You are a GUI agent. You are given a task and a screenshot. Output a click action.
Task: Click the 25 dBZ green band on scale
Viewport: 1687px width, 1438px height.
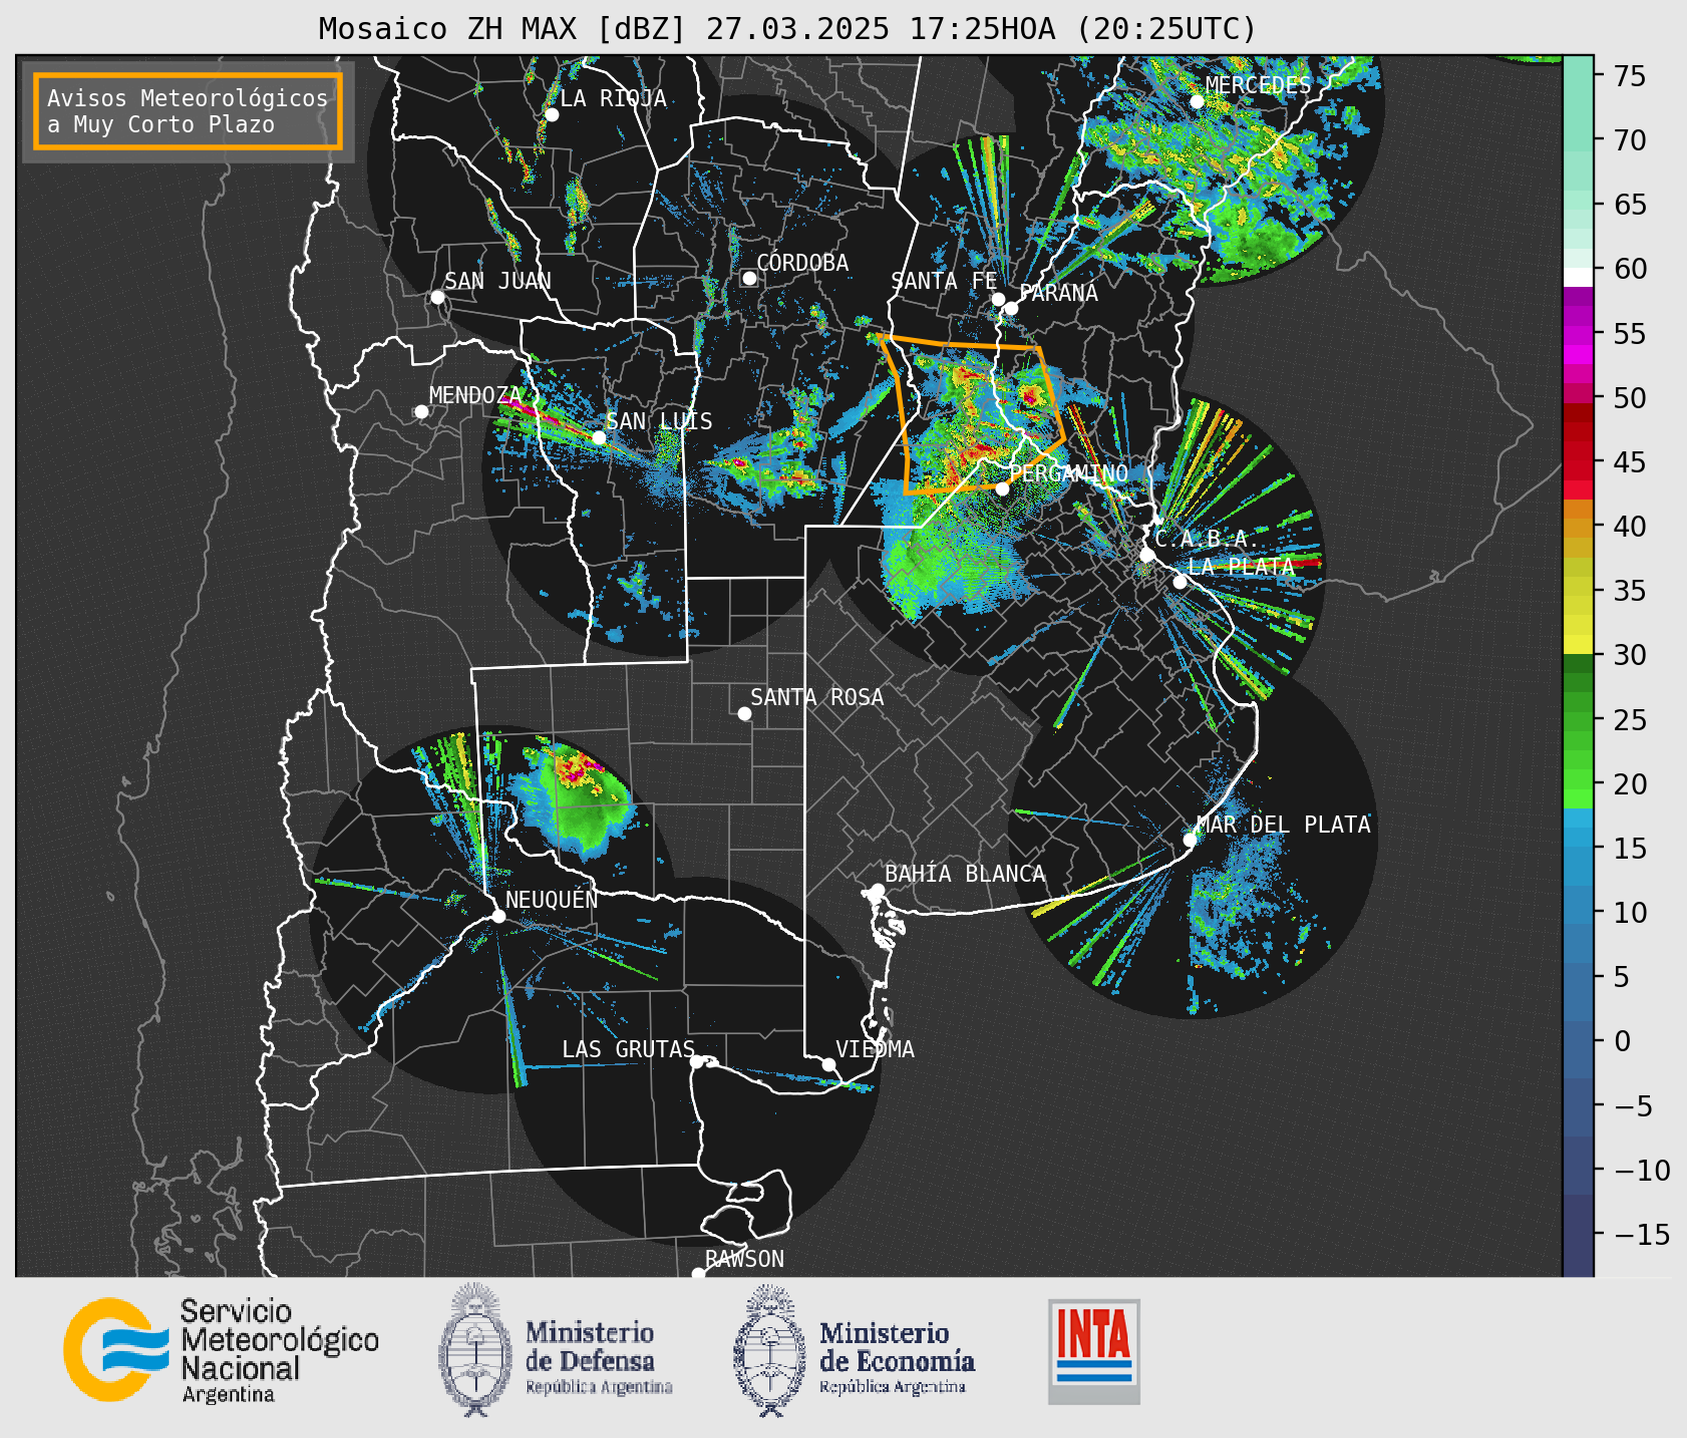tap(1577, 719)
